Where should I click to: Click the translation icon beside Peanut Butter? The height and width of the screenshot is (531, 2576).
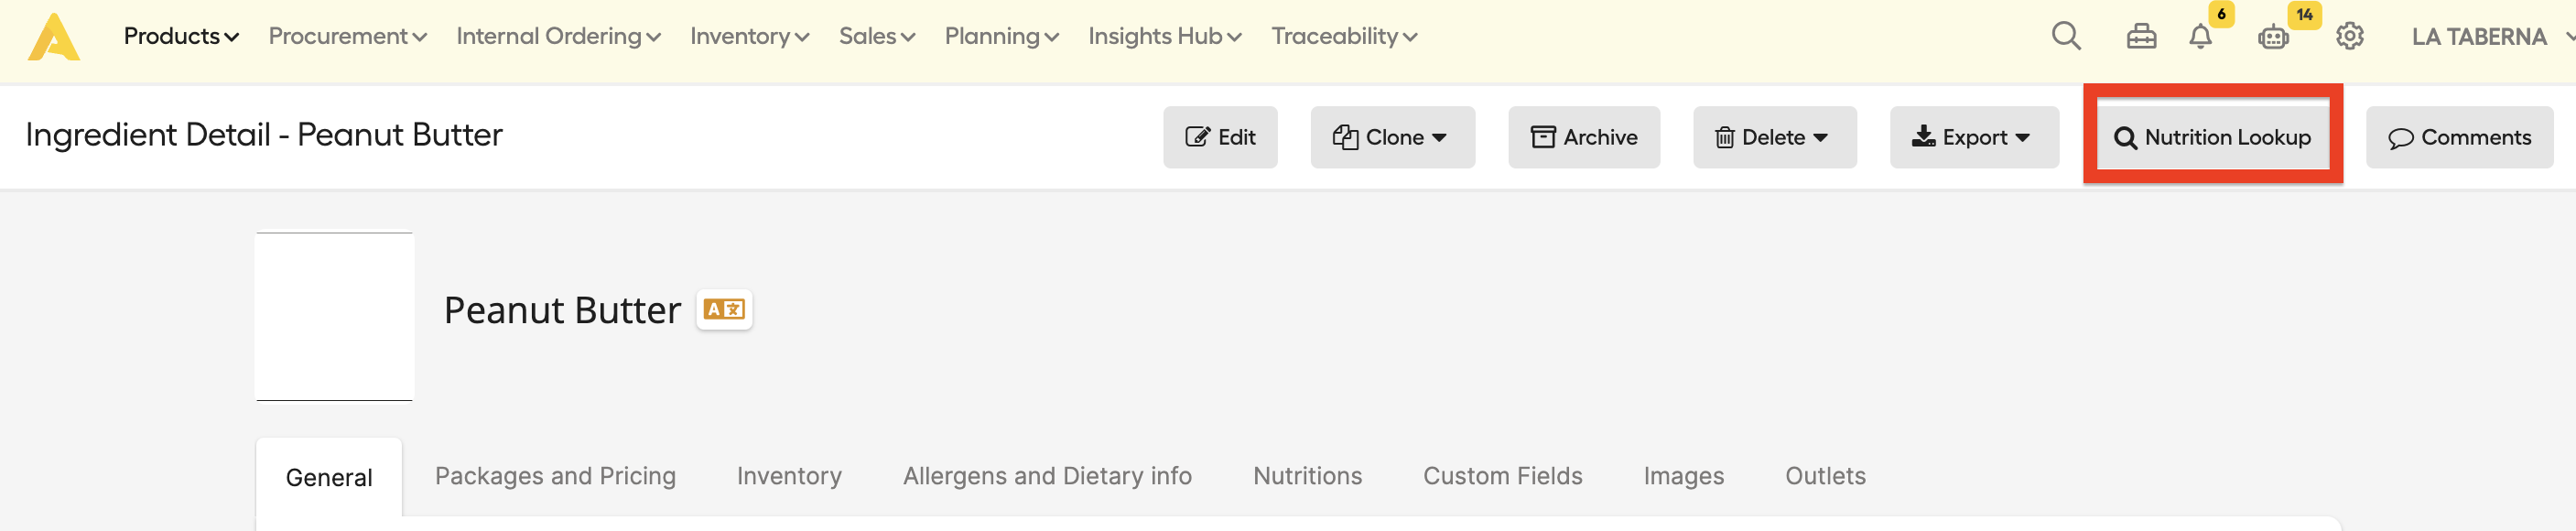click(x=724, y=310)
